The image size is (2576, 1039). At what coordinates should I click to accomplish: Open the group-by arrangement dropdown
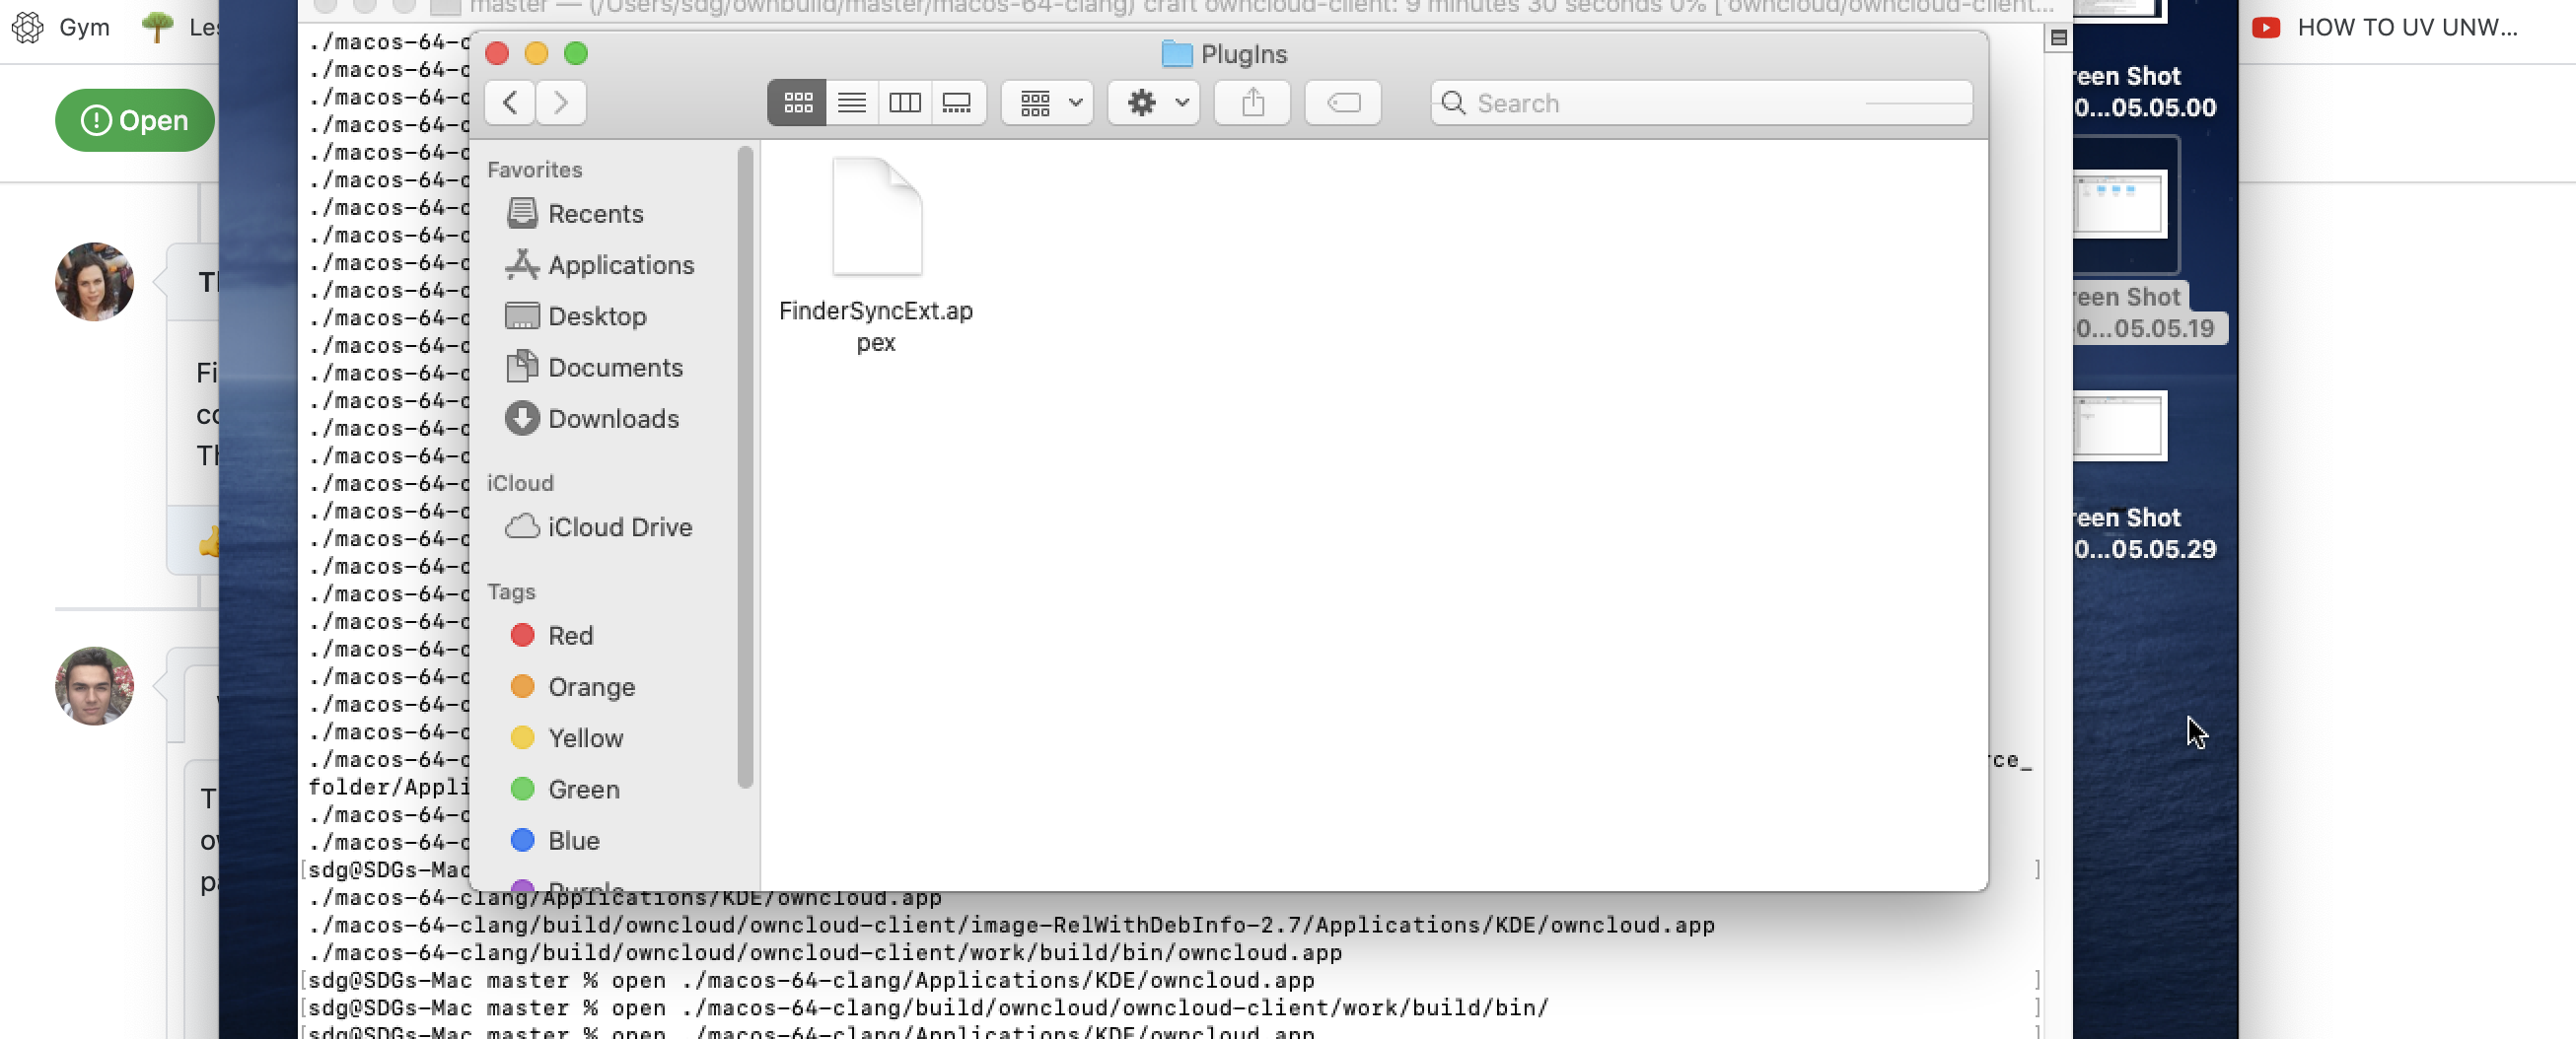pyautogui.click(x=1047, y=103)
